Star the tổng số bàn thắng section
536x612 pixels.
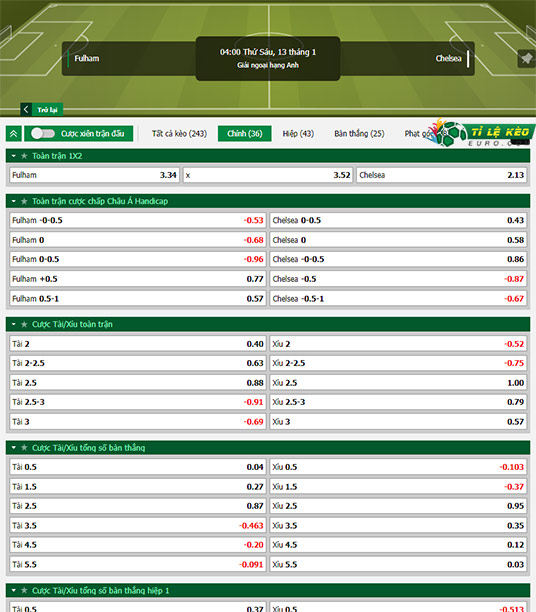(24, 448)
